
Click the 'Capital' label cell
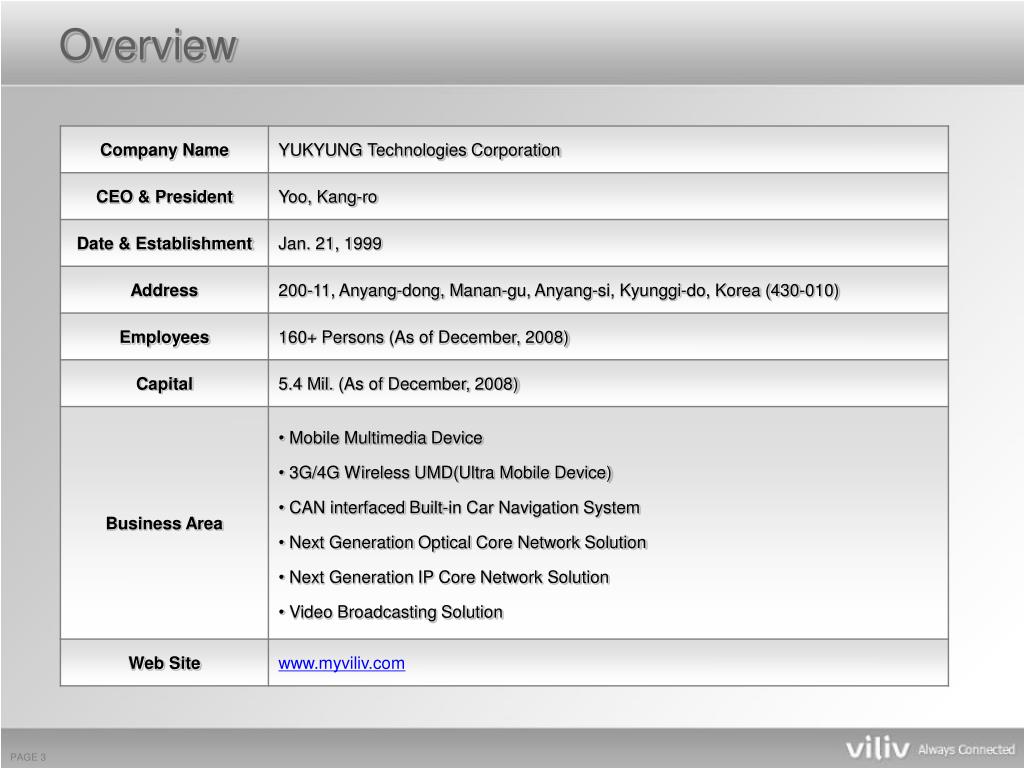pos(165,383)
